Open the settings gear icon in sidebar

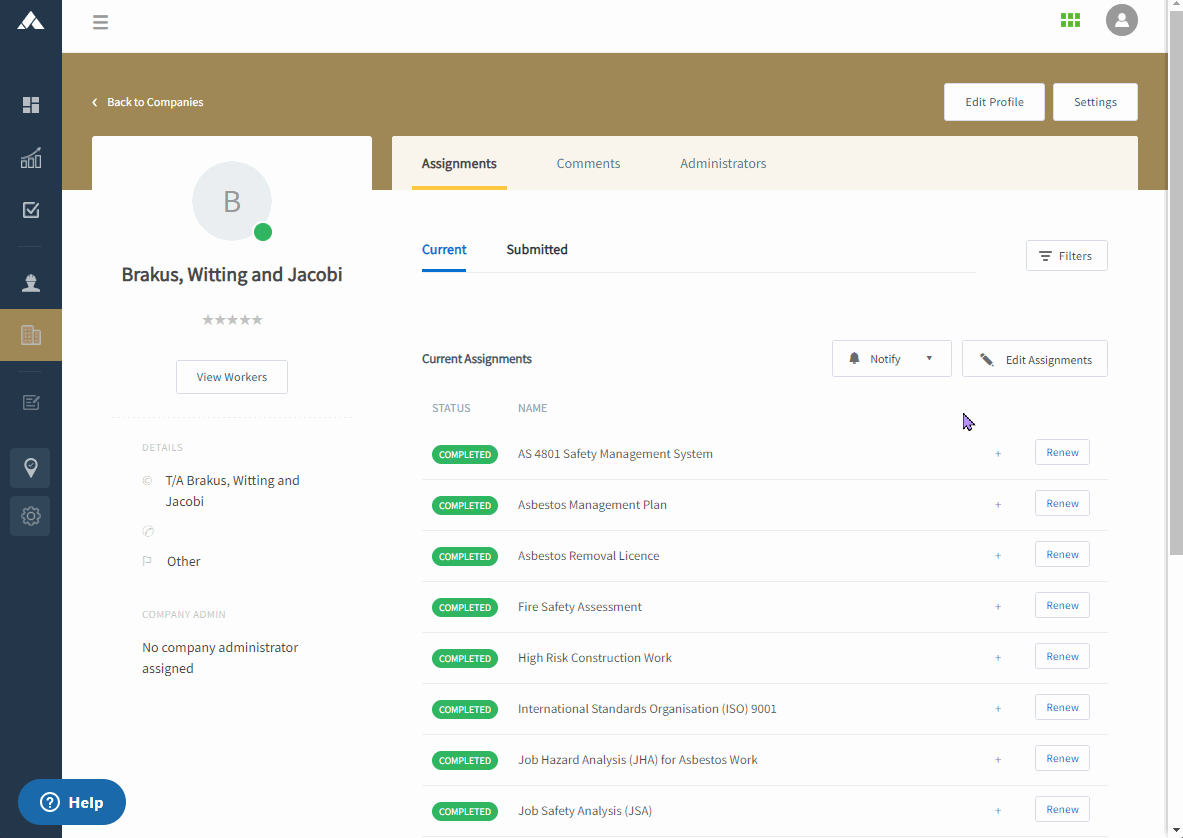click(x=30, y=516)
